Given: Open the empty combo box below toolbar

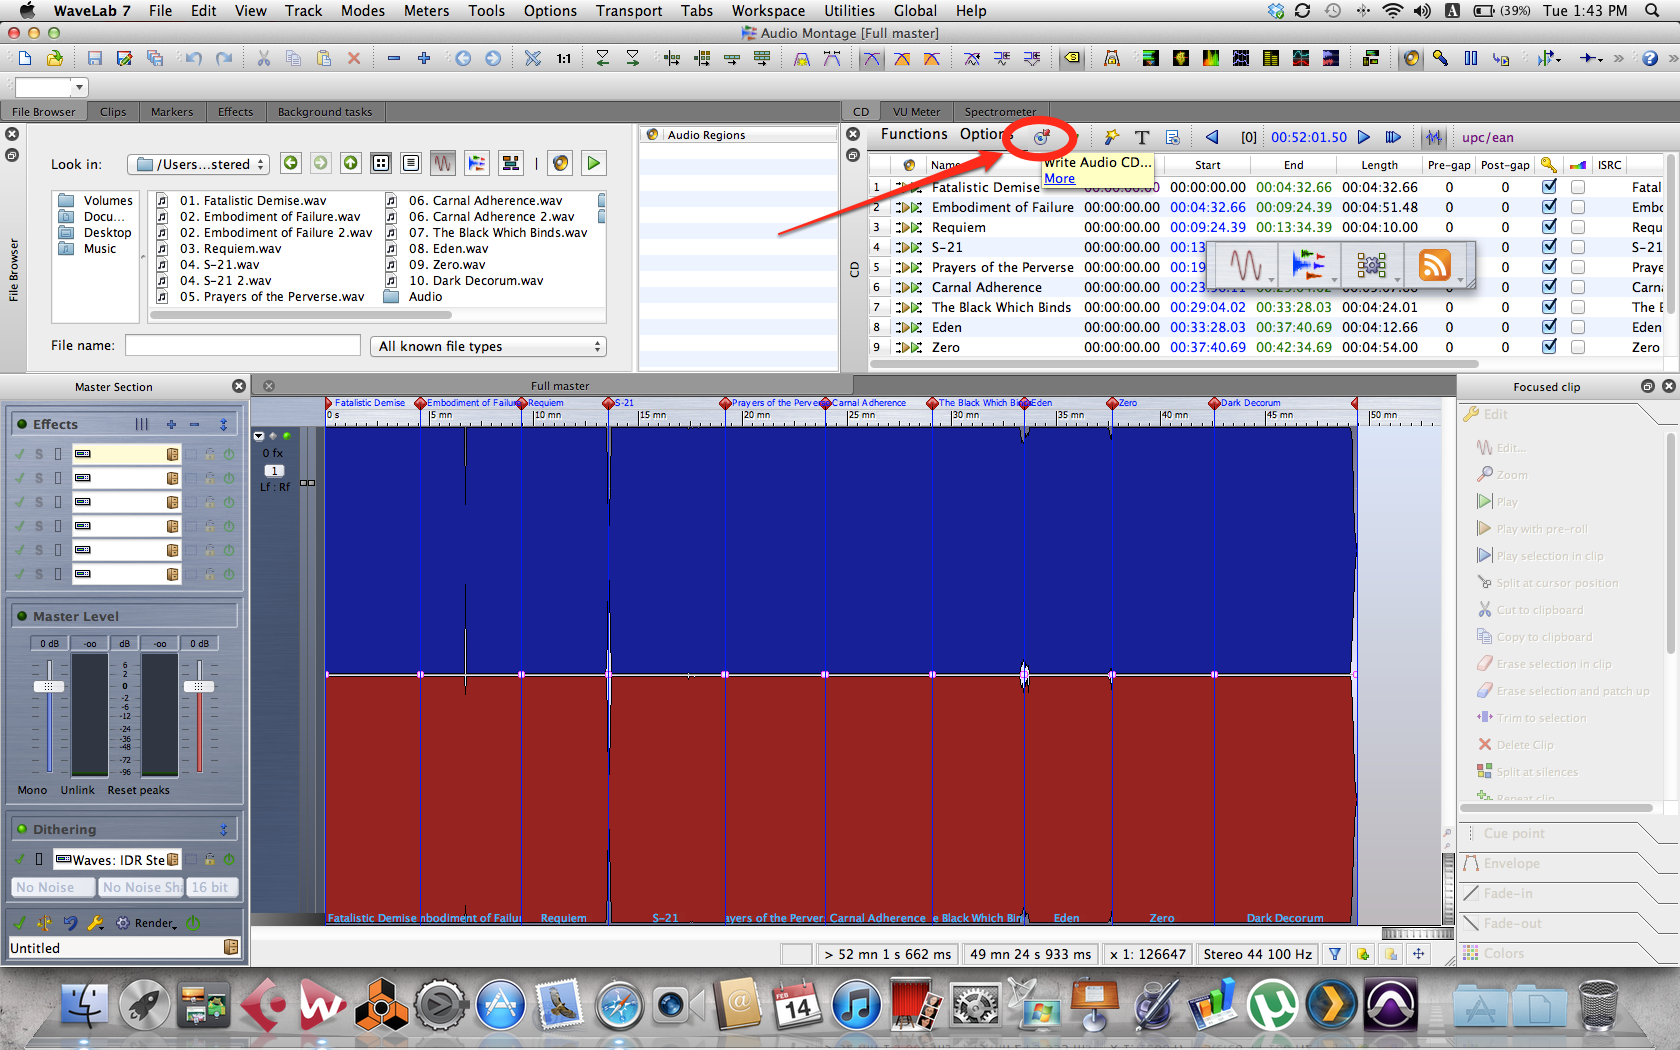Looking at the screenshot, I should [51, 87].
